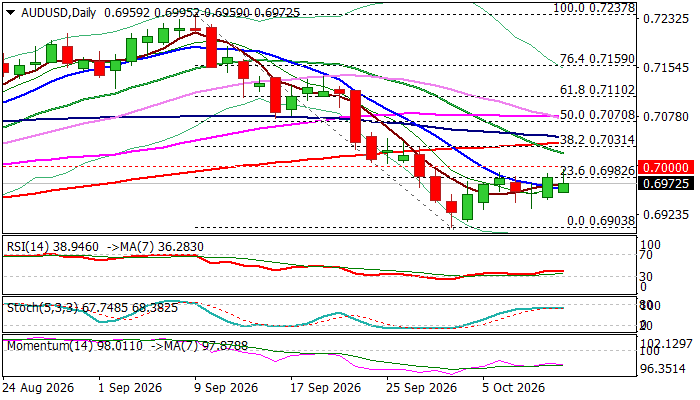Screen dimensions: 700x400
Task: Click the 102.1297 momentum scale value
Action: pyautogui.click(x=666, y=344)
